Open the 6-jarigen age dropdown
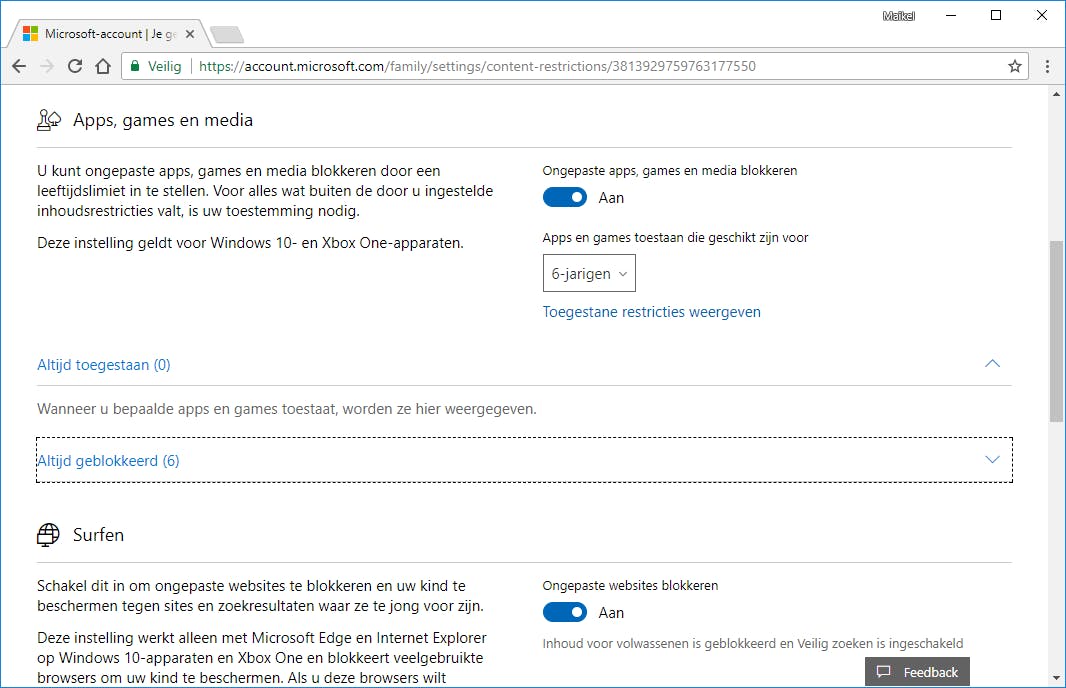 coord(589,273)
